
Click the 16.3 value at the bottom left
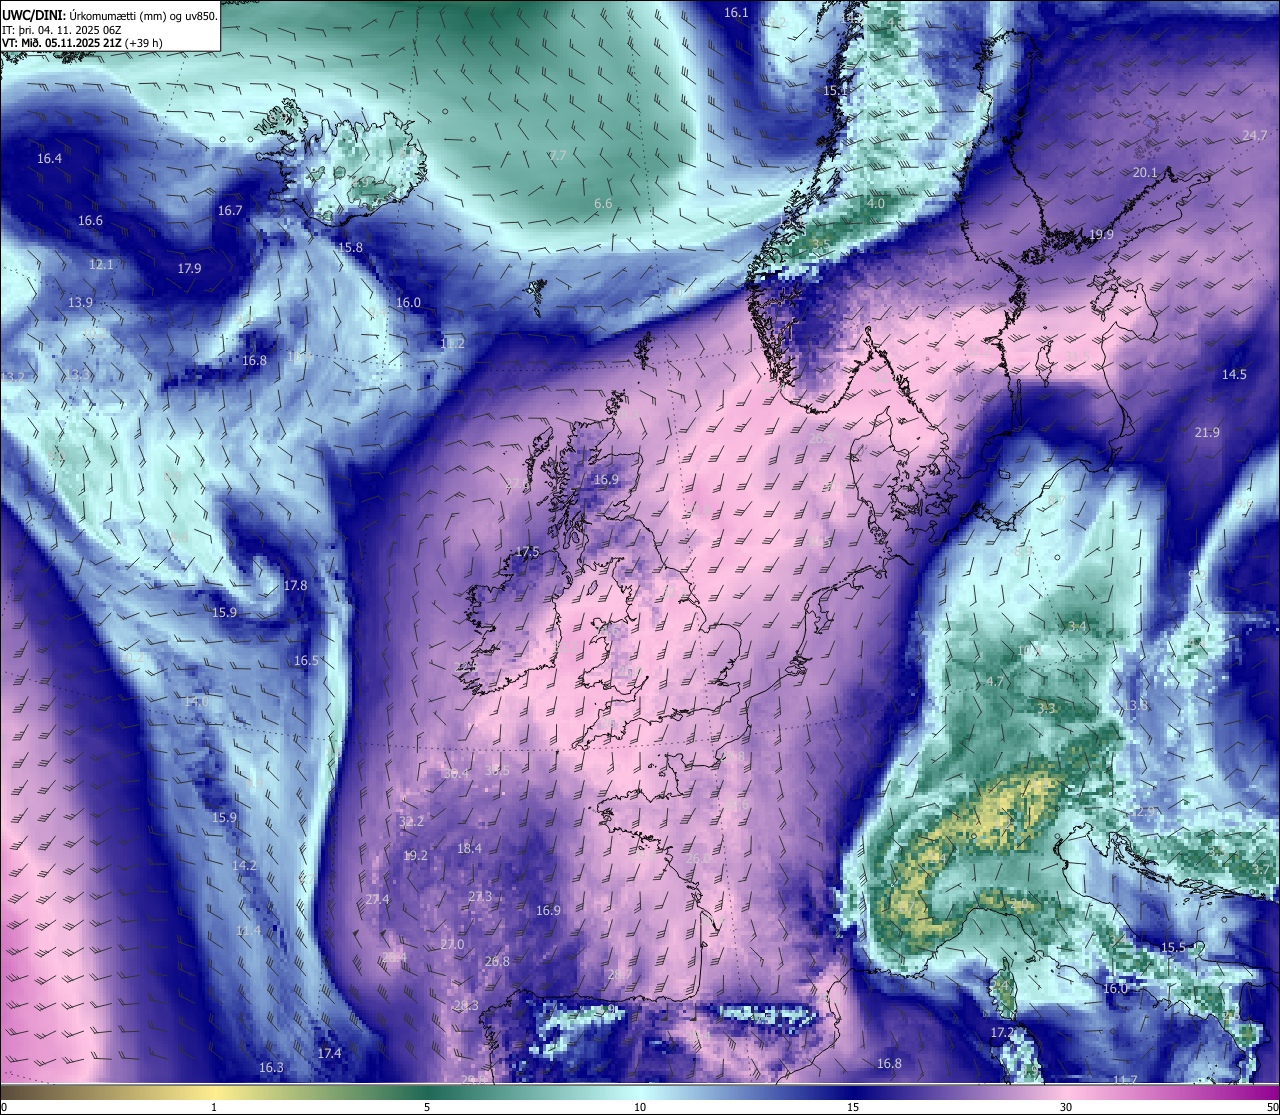[271, 1068]
